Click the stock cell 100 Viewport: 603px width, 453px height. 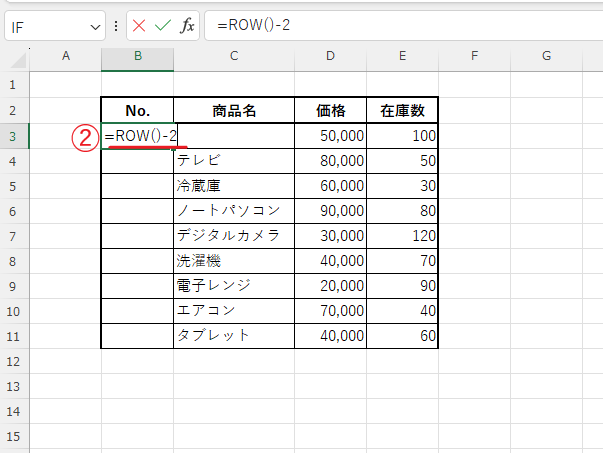(x=402, y=136)
